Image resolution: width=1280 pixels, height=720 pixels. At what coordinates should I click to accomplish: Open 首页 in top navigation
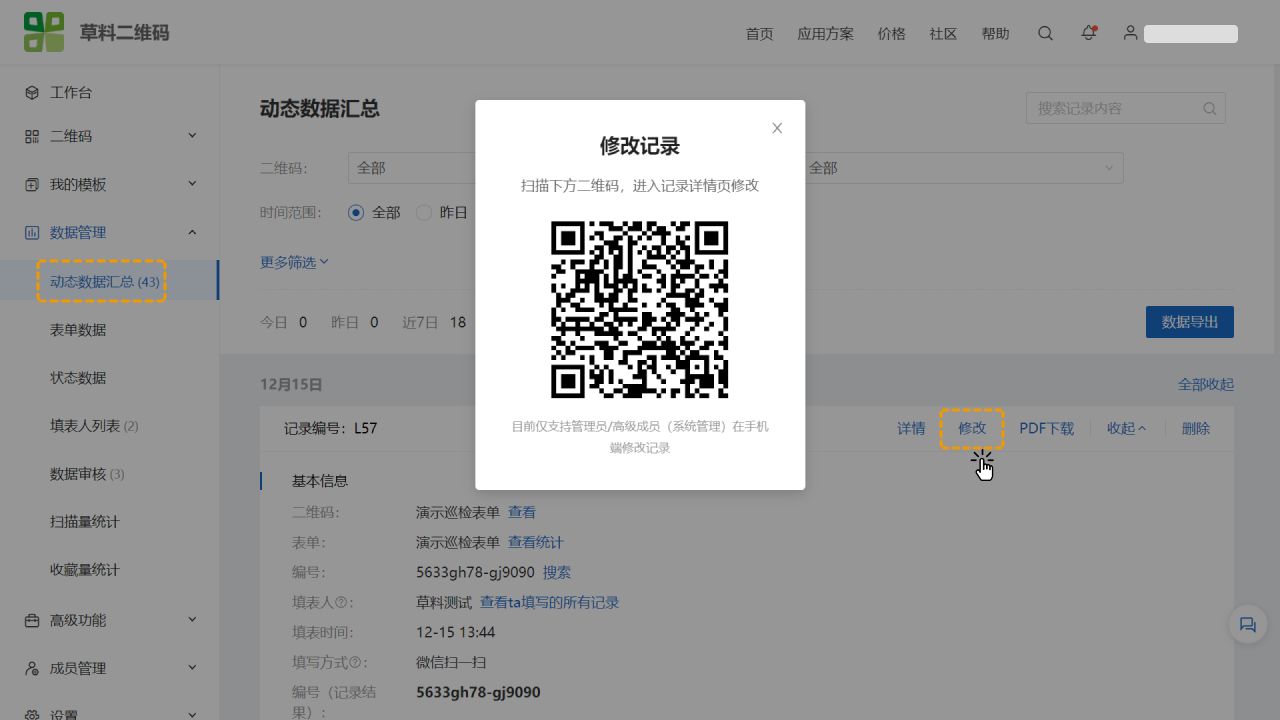(759, 33)
